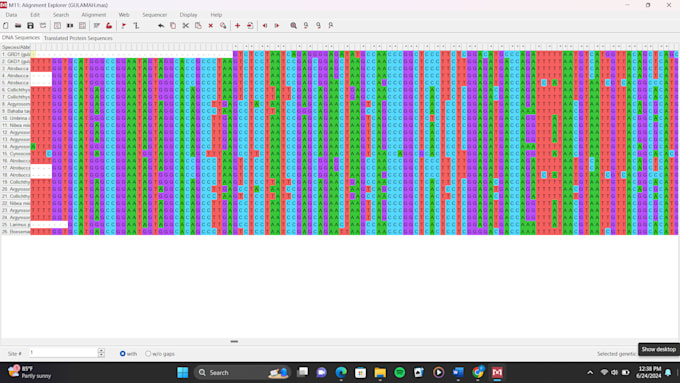Image resolution: width=680 pixels, height=383 pixels.
Task: Click the red flag mark-site icon
Action: tap(124, 26)
